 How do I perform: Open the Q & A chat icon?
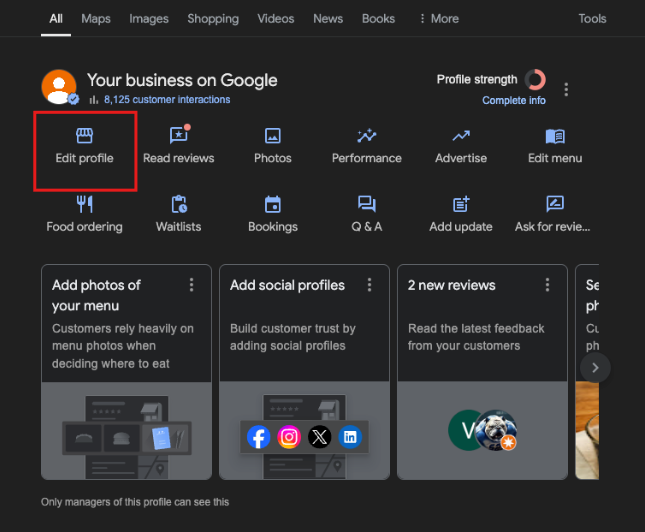point(367,204)
